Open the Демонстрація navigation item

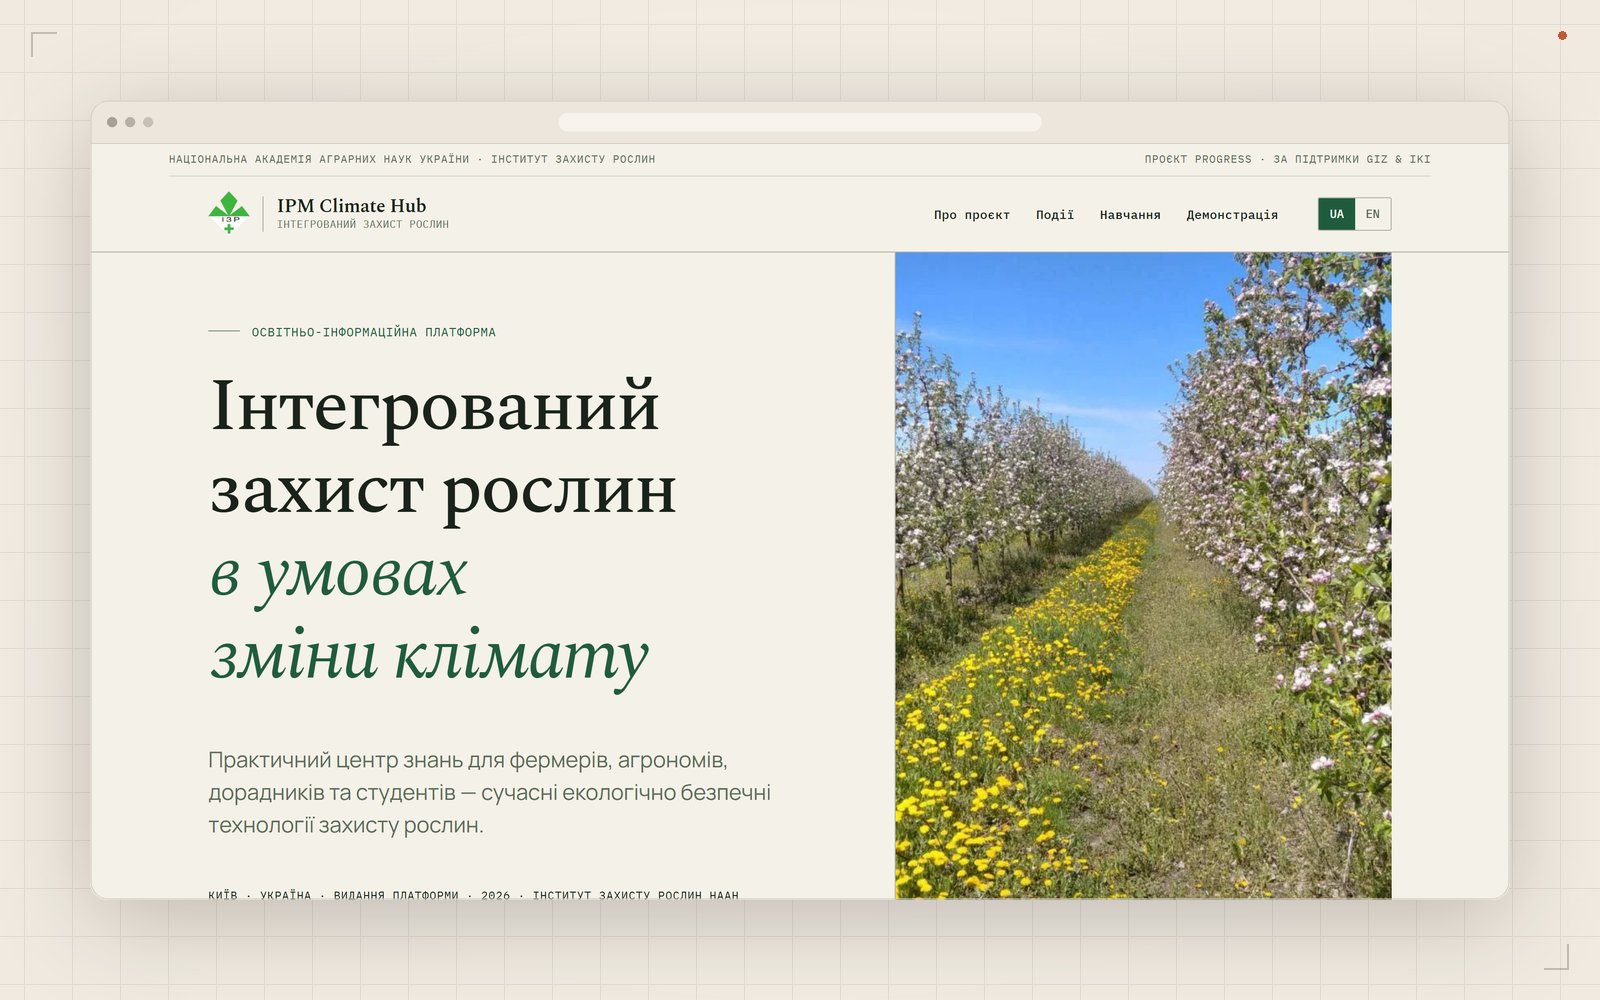pyautogui.click(x=1232, y=215)
